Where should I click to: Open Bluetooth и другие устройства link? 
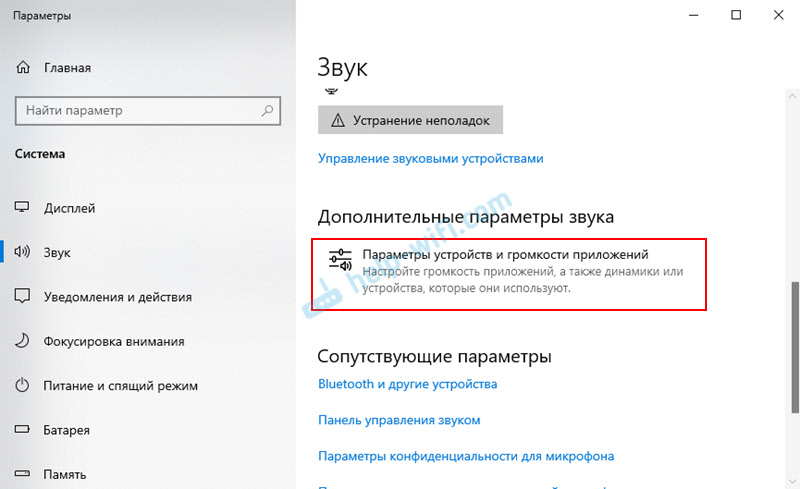coord(407,384)
